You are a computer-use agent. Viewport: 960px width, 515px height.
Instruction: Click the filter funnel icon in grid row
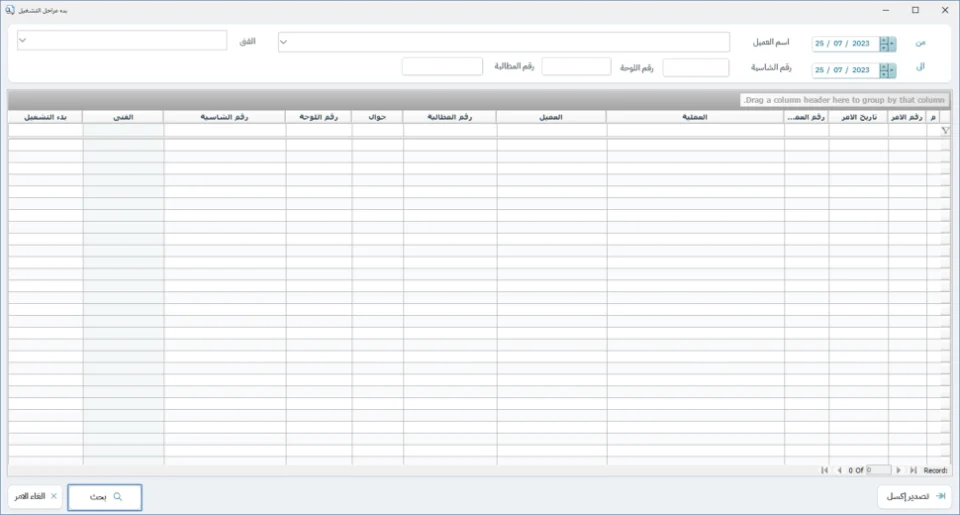pyautogui.click(x=945, y=130)
